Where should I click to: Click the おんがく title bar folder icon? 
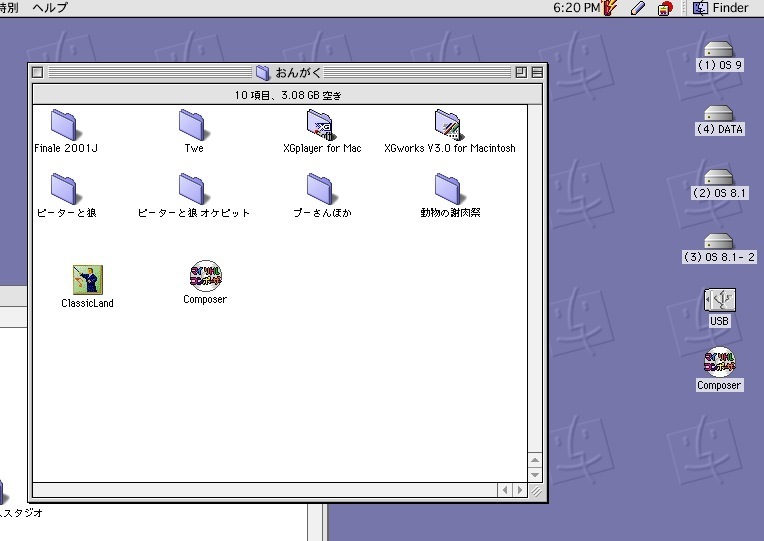point(263,73)
